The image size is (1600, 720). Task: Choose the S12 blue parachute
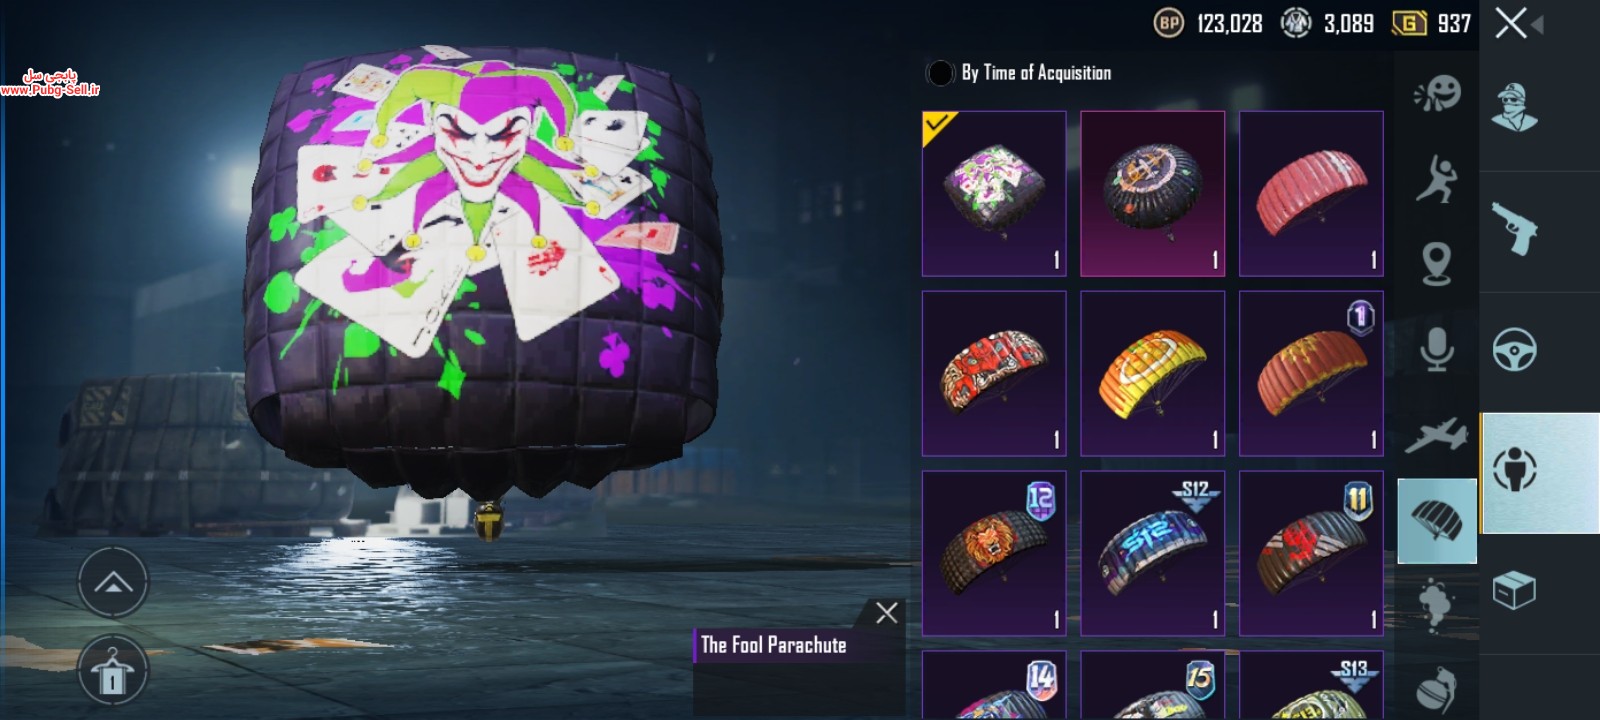pyautogui.click(x=1153, y=553)
